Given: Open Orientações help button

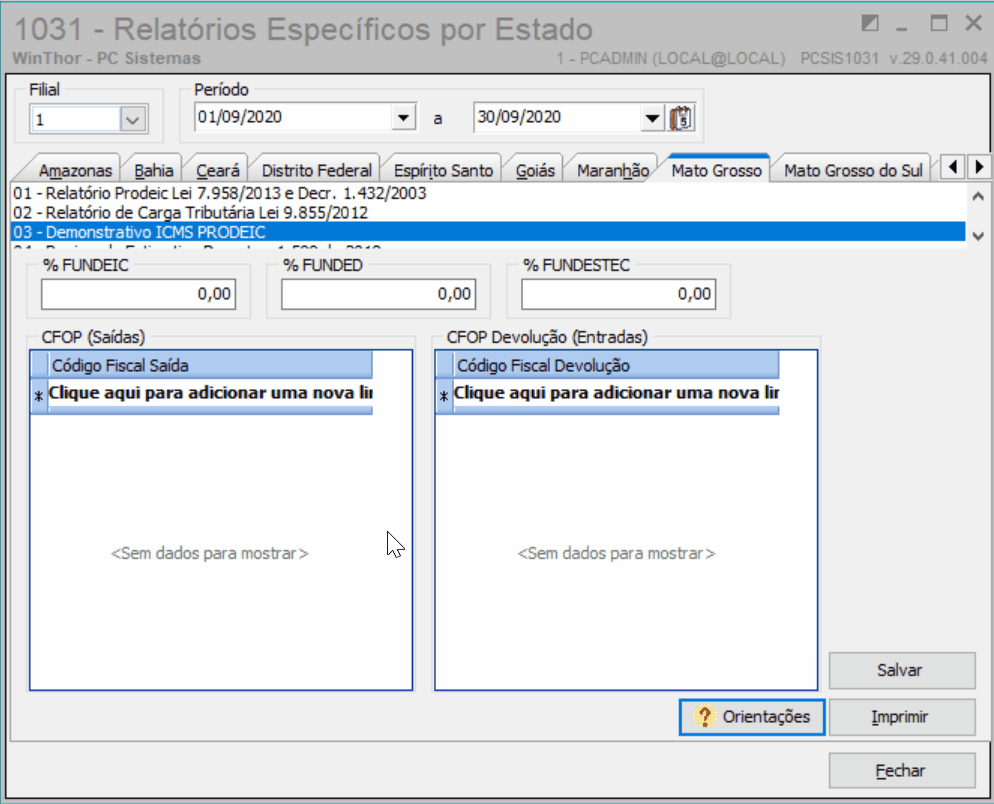Looking at the screenshot, I should (x=752, y=717).
